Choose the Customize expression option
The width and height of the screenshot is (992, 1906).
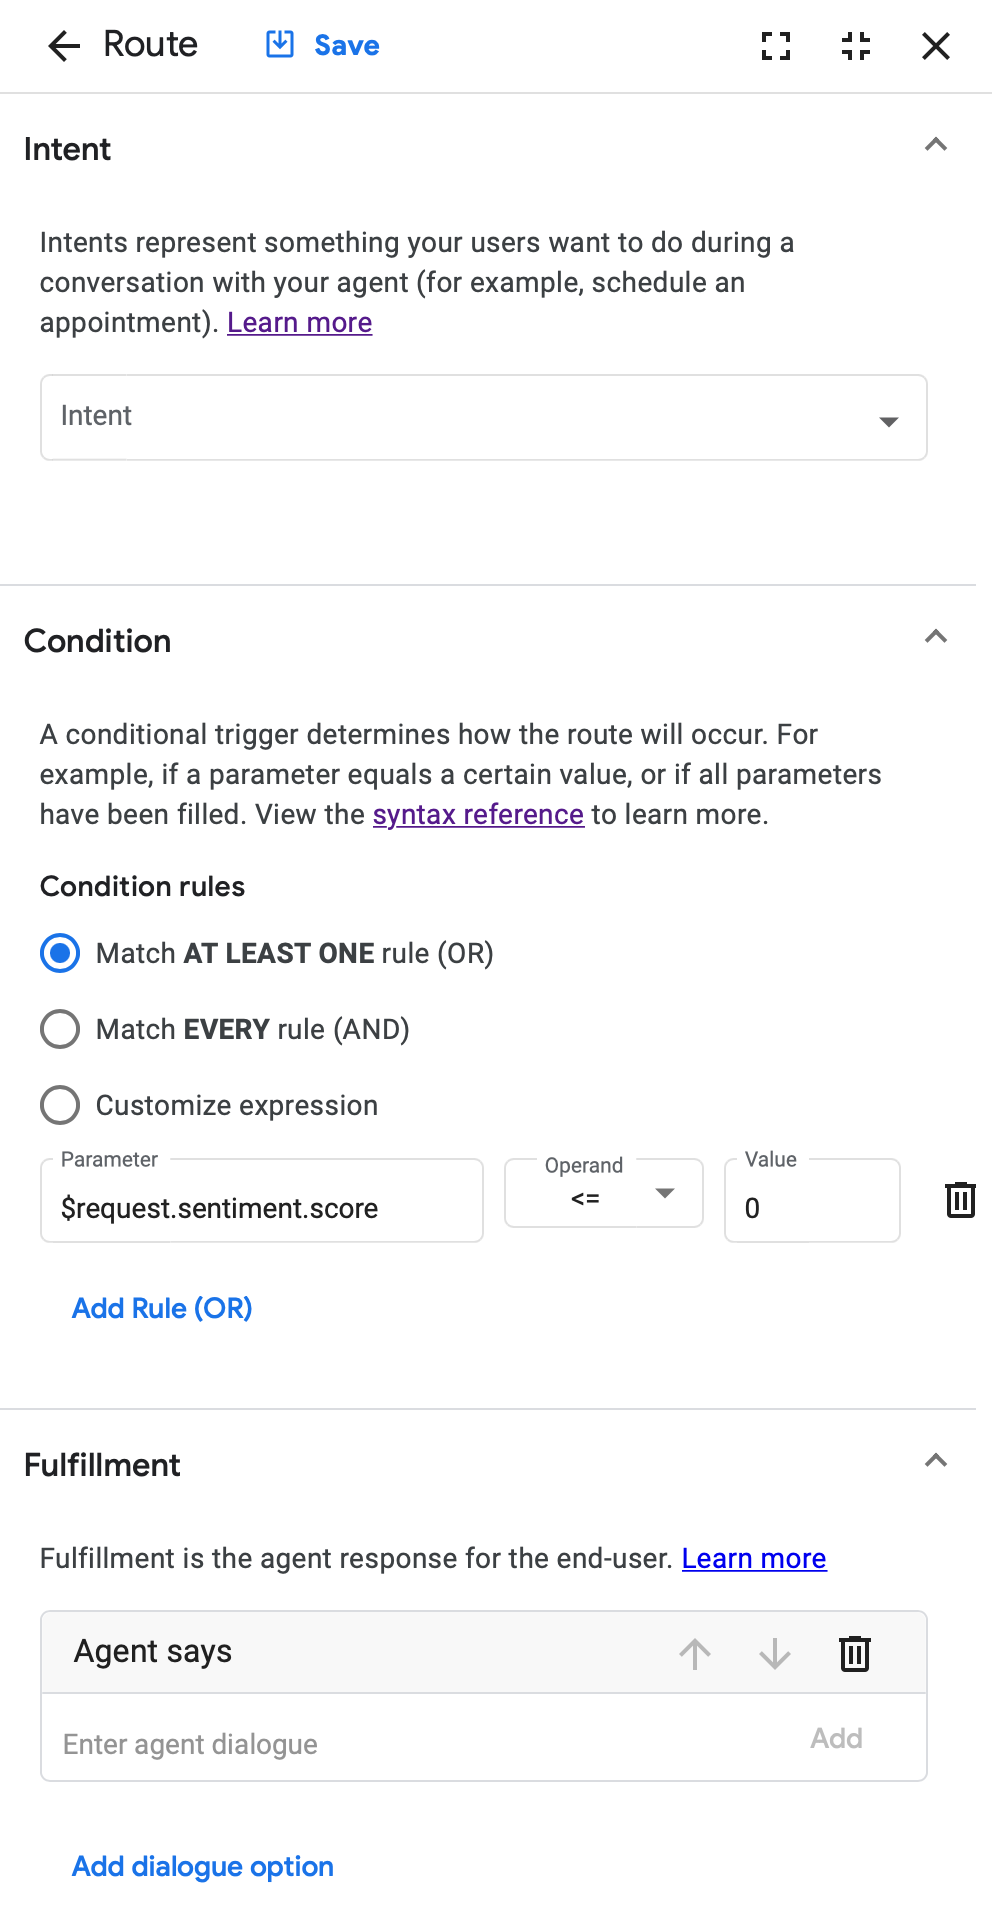60,1105
